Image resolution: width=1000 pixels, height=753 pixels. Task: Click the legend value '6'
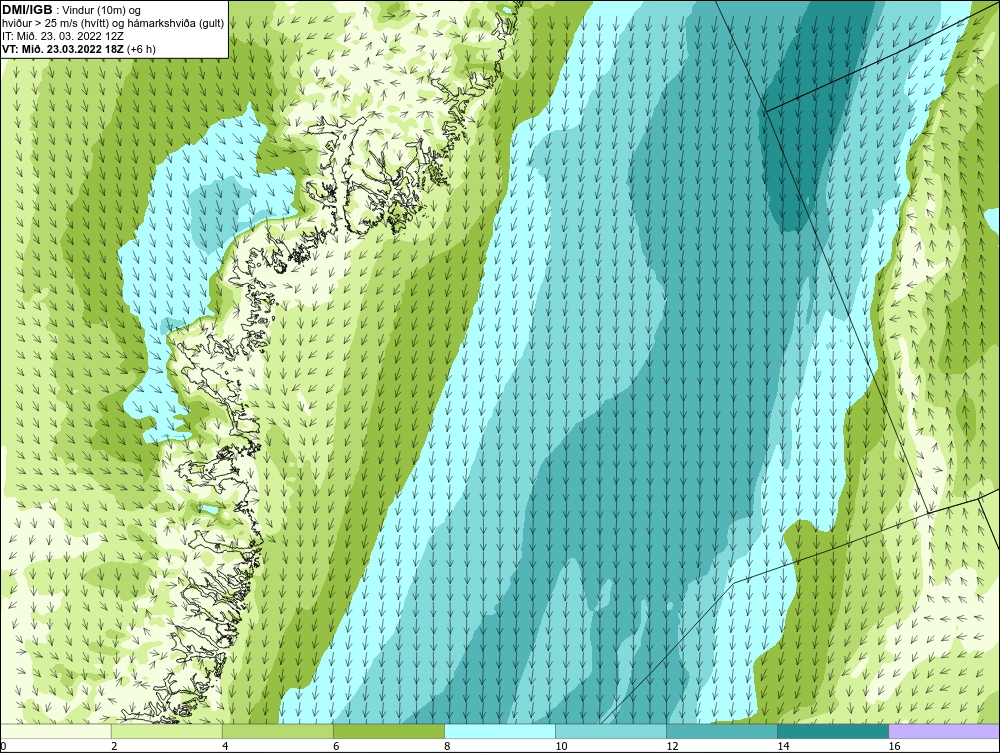coord(336,746)
